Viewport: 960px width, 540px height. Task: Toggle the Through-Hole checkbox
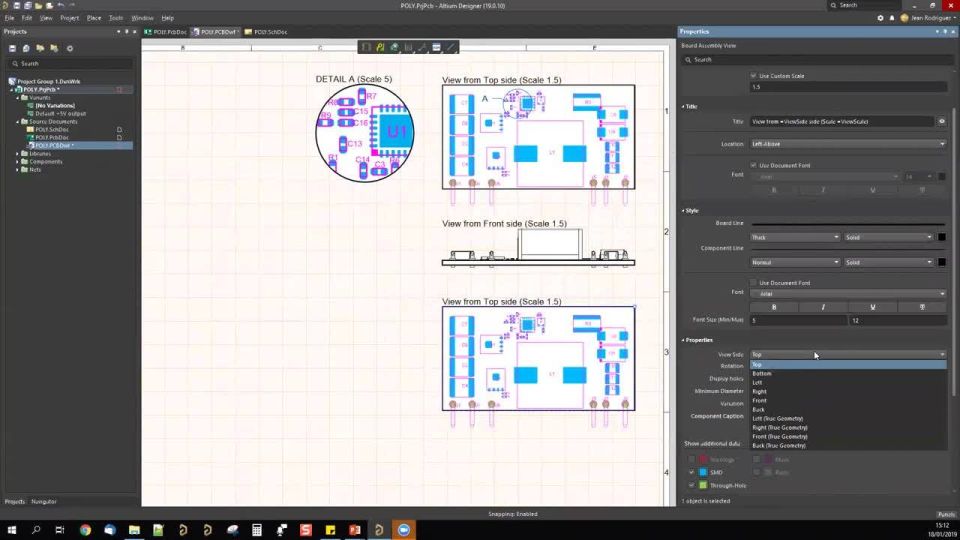pos(692,486)
